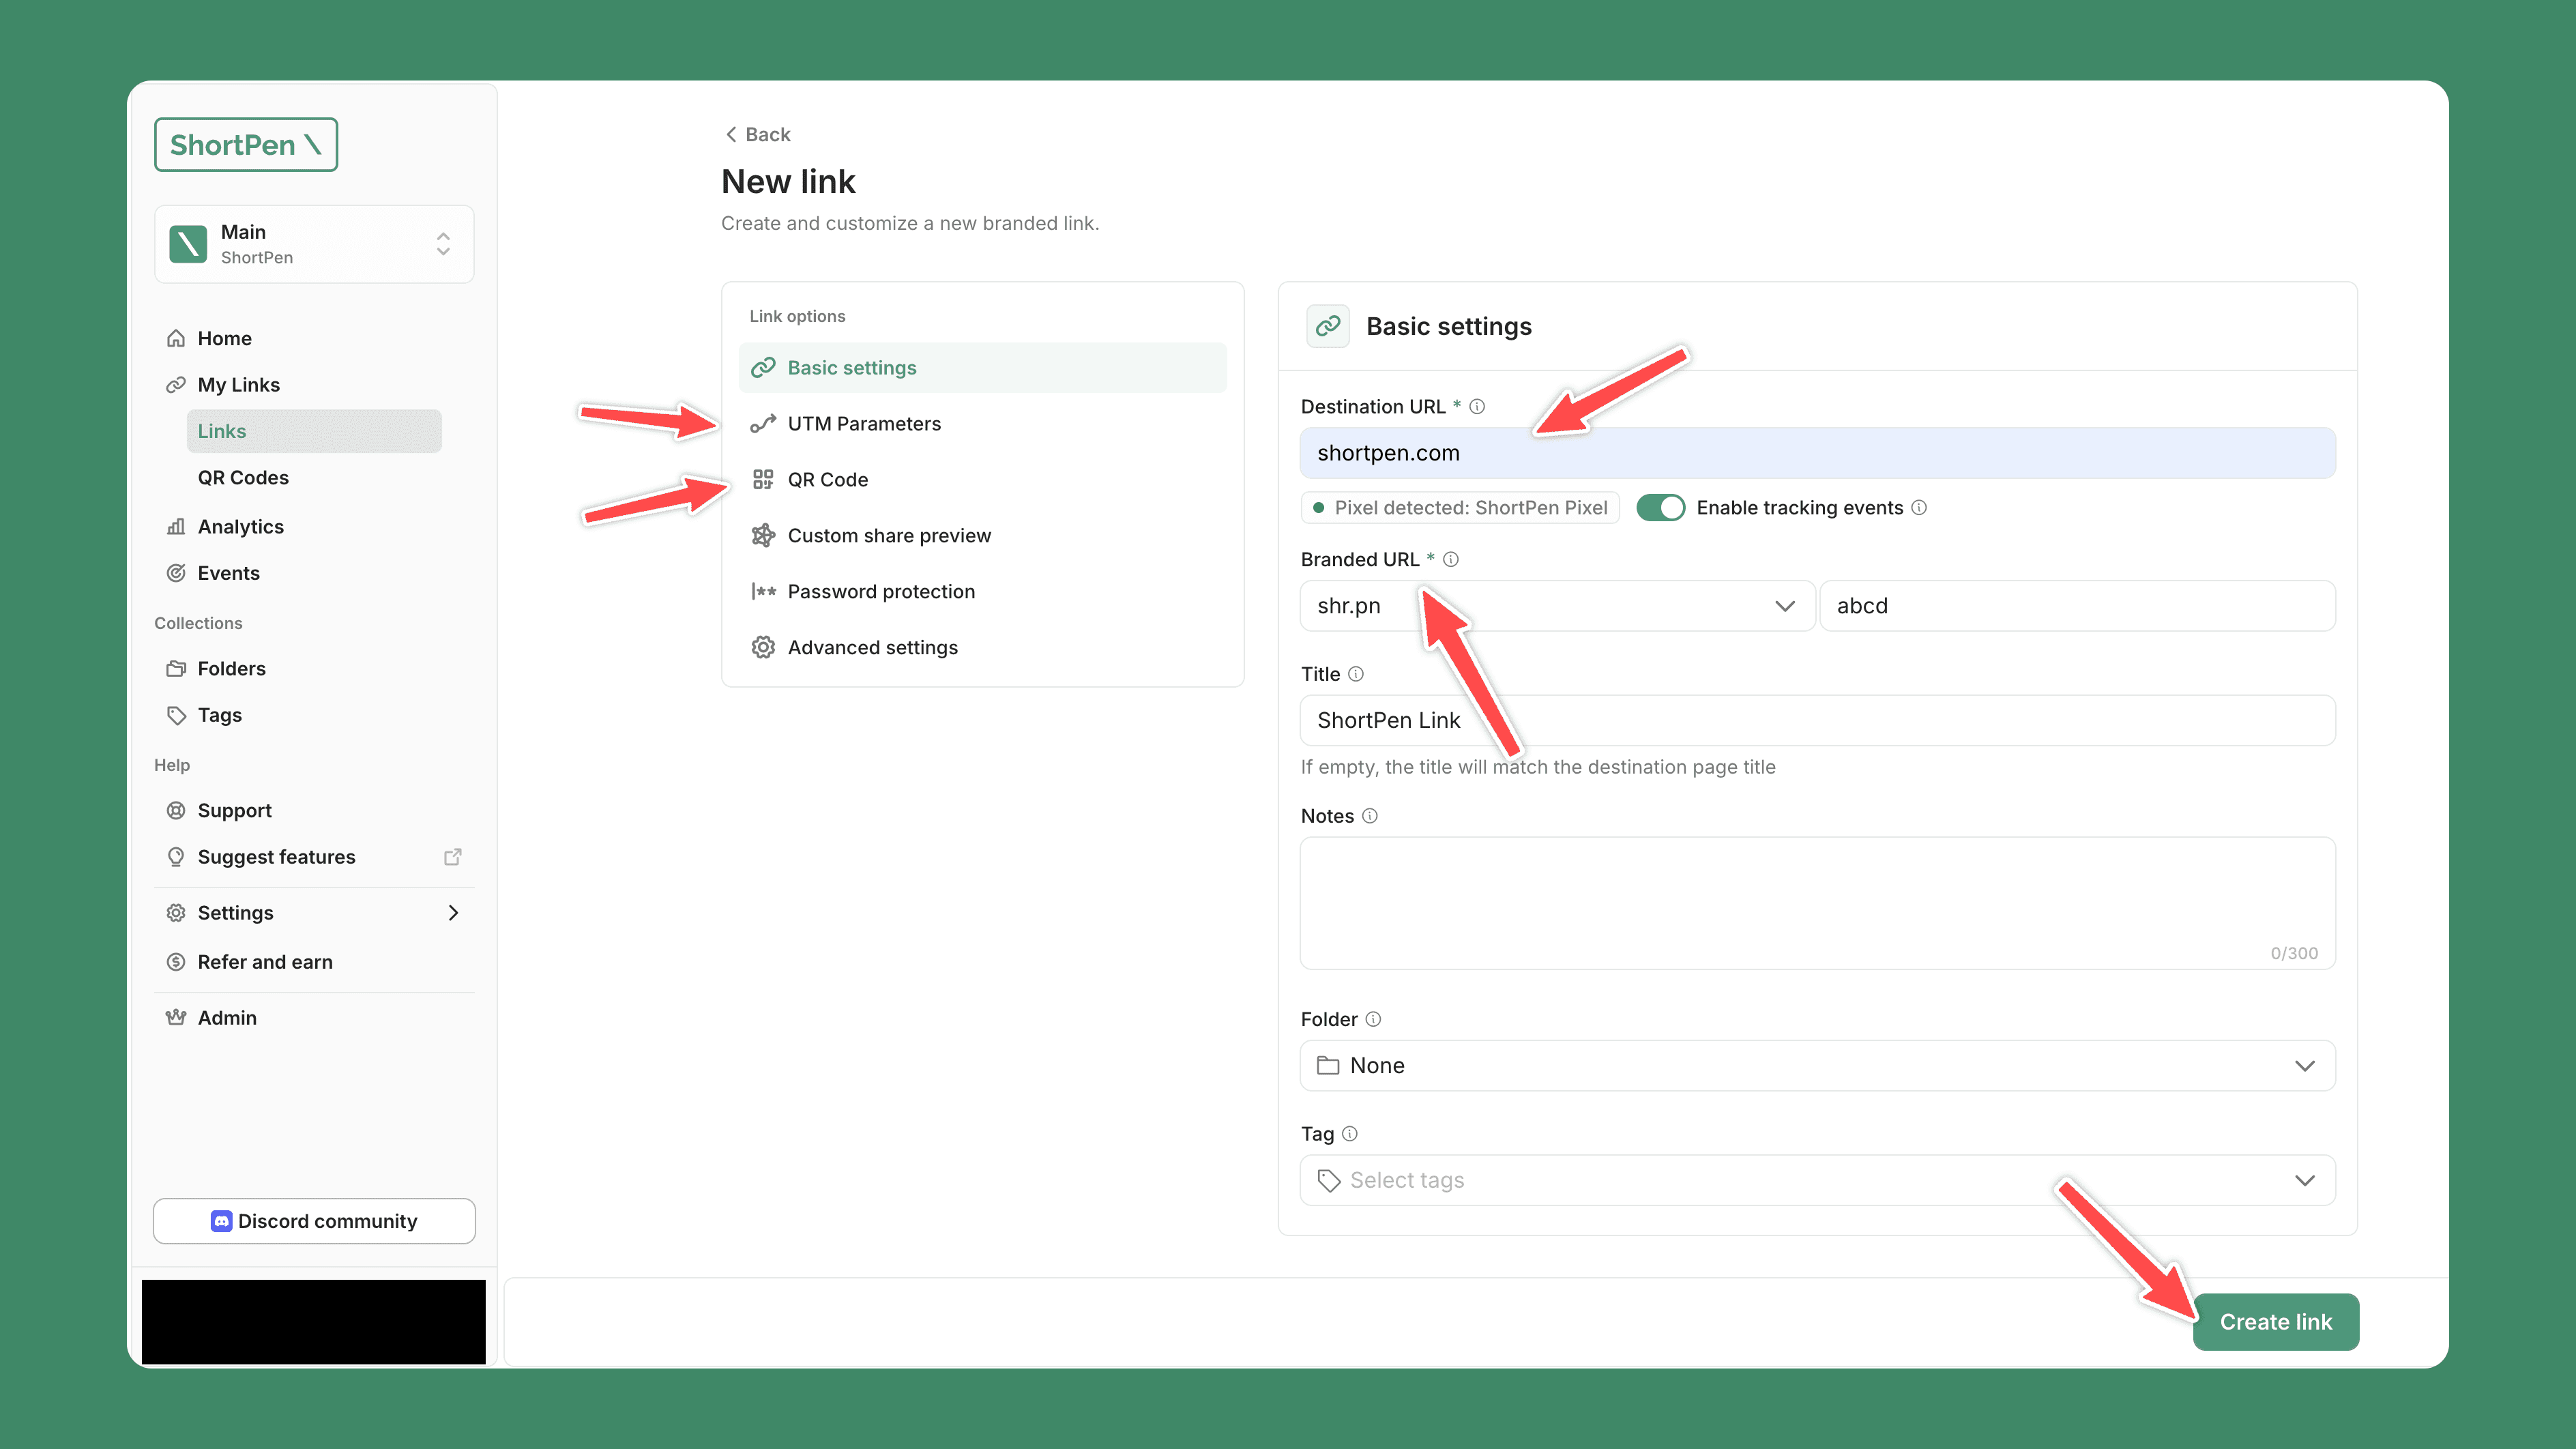Open the Select tags dropdown
Viewport: 2576px width, 1449px height.
pyautogui.click(x=1817, y=1181)
